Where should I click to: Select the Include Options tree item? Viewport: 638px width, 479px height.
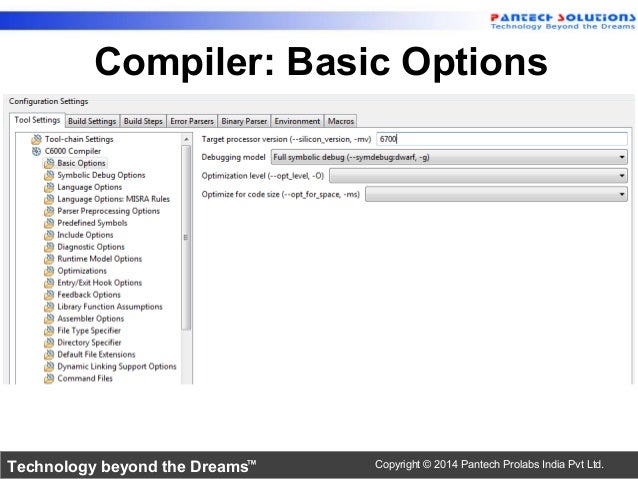click(85, 235)
